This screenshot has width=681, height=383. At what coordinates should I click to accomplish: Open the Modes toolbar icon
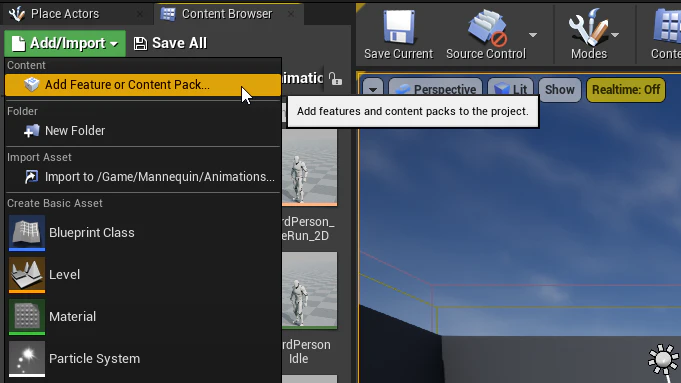(x=588, y=27)
